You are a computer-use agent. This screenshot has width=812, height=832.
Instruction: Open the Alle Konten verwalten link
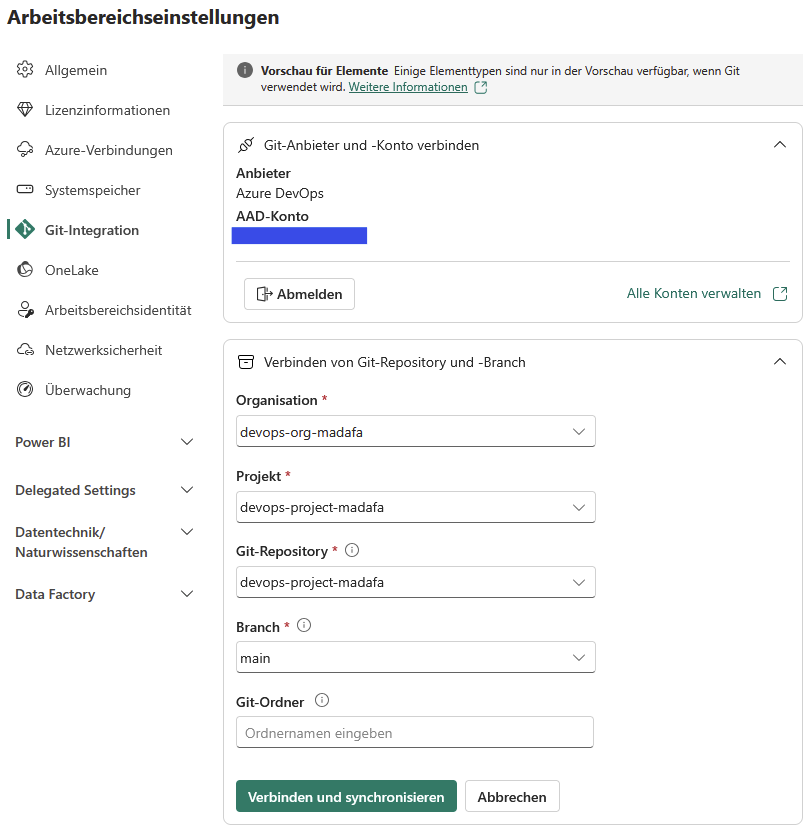pyautogui.click(x=694, y=293)
